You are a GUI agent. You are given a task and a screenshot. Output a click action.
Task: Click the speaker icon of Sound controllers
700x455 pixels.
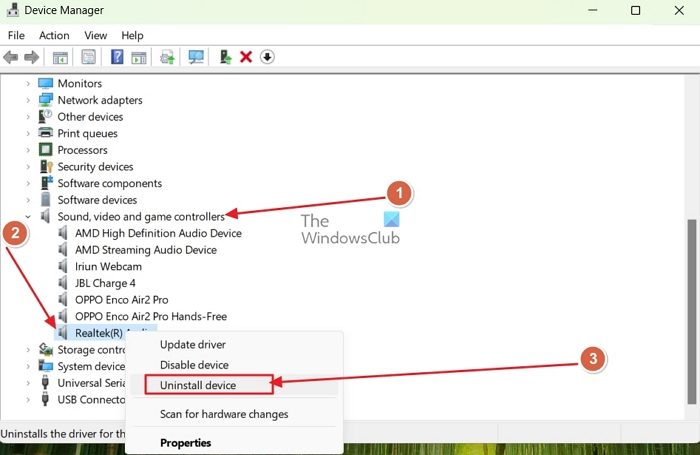(x=46, y=216)
